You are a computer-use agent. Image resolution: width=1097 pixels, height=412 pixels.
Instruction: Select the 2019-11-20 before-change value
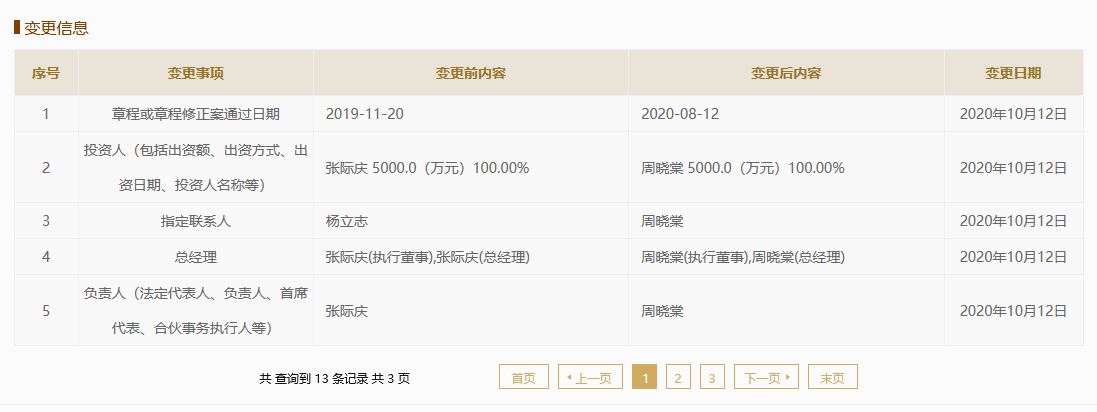365,114
